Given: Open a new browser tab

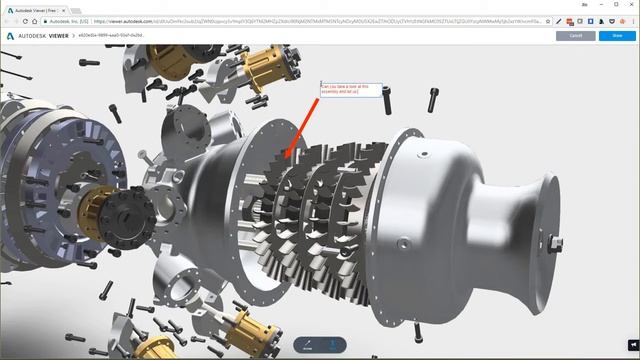Looking at the screenshot, I should (76, 11).
